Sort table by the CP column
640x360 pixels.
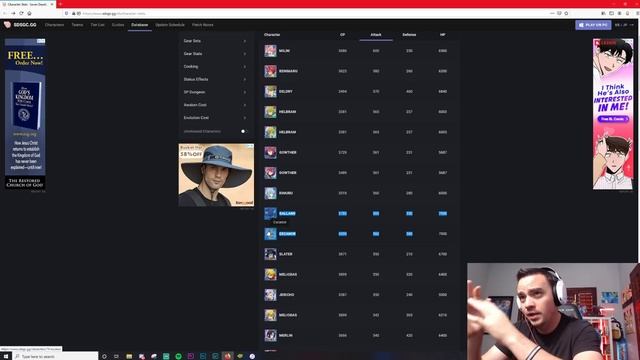tap(342, 35)
